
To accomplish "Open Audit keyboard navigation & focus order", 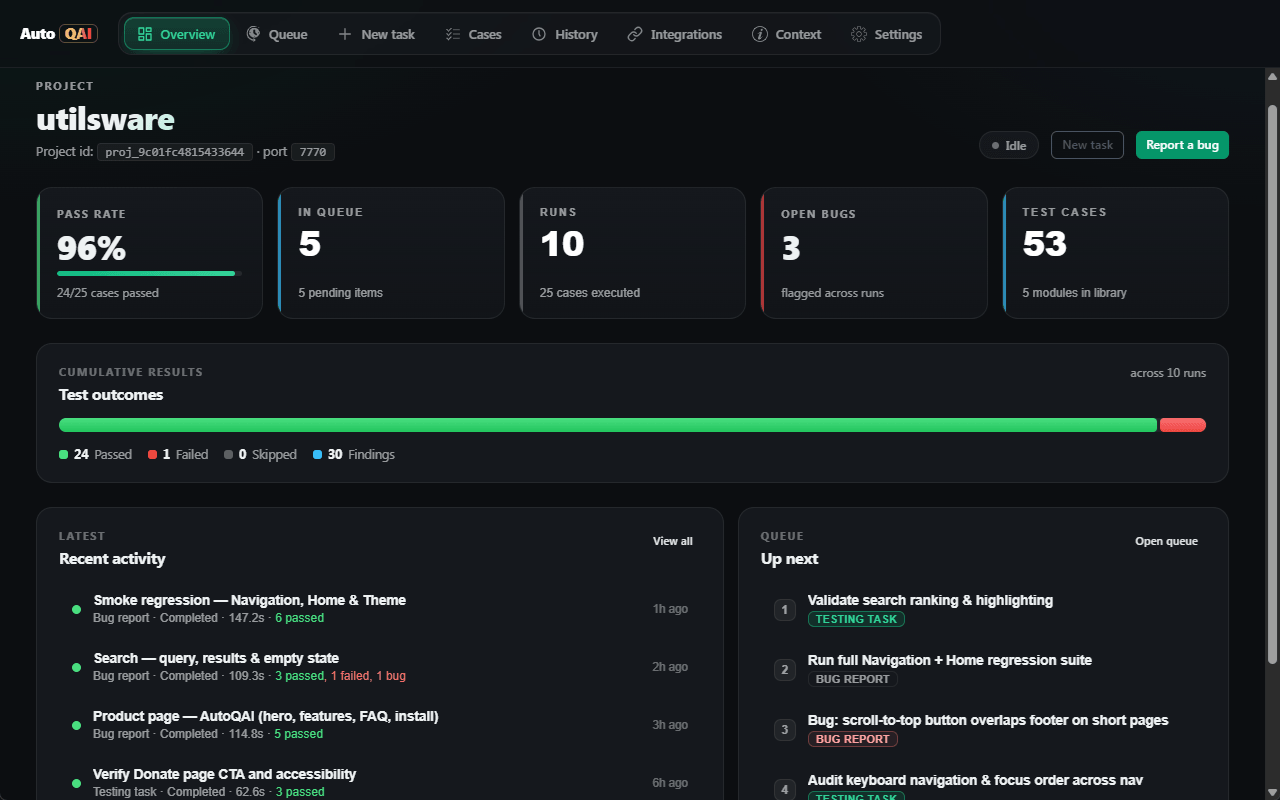I will click(975, 780).
